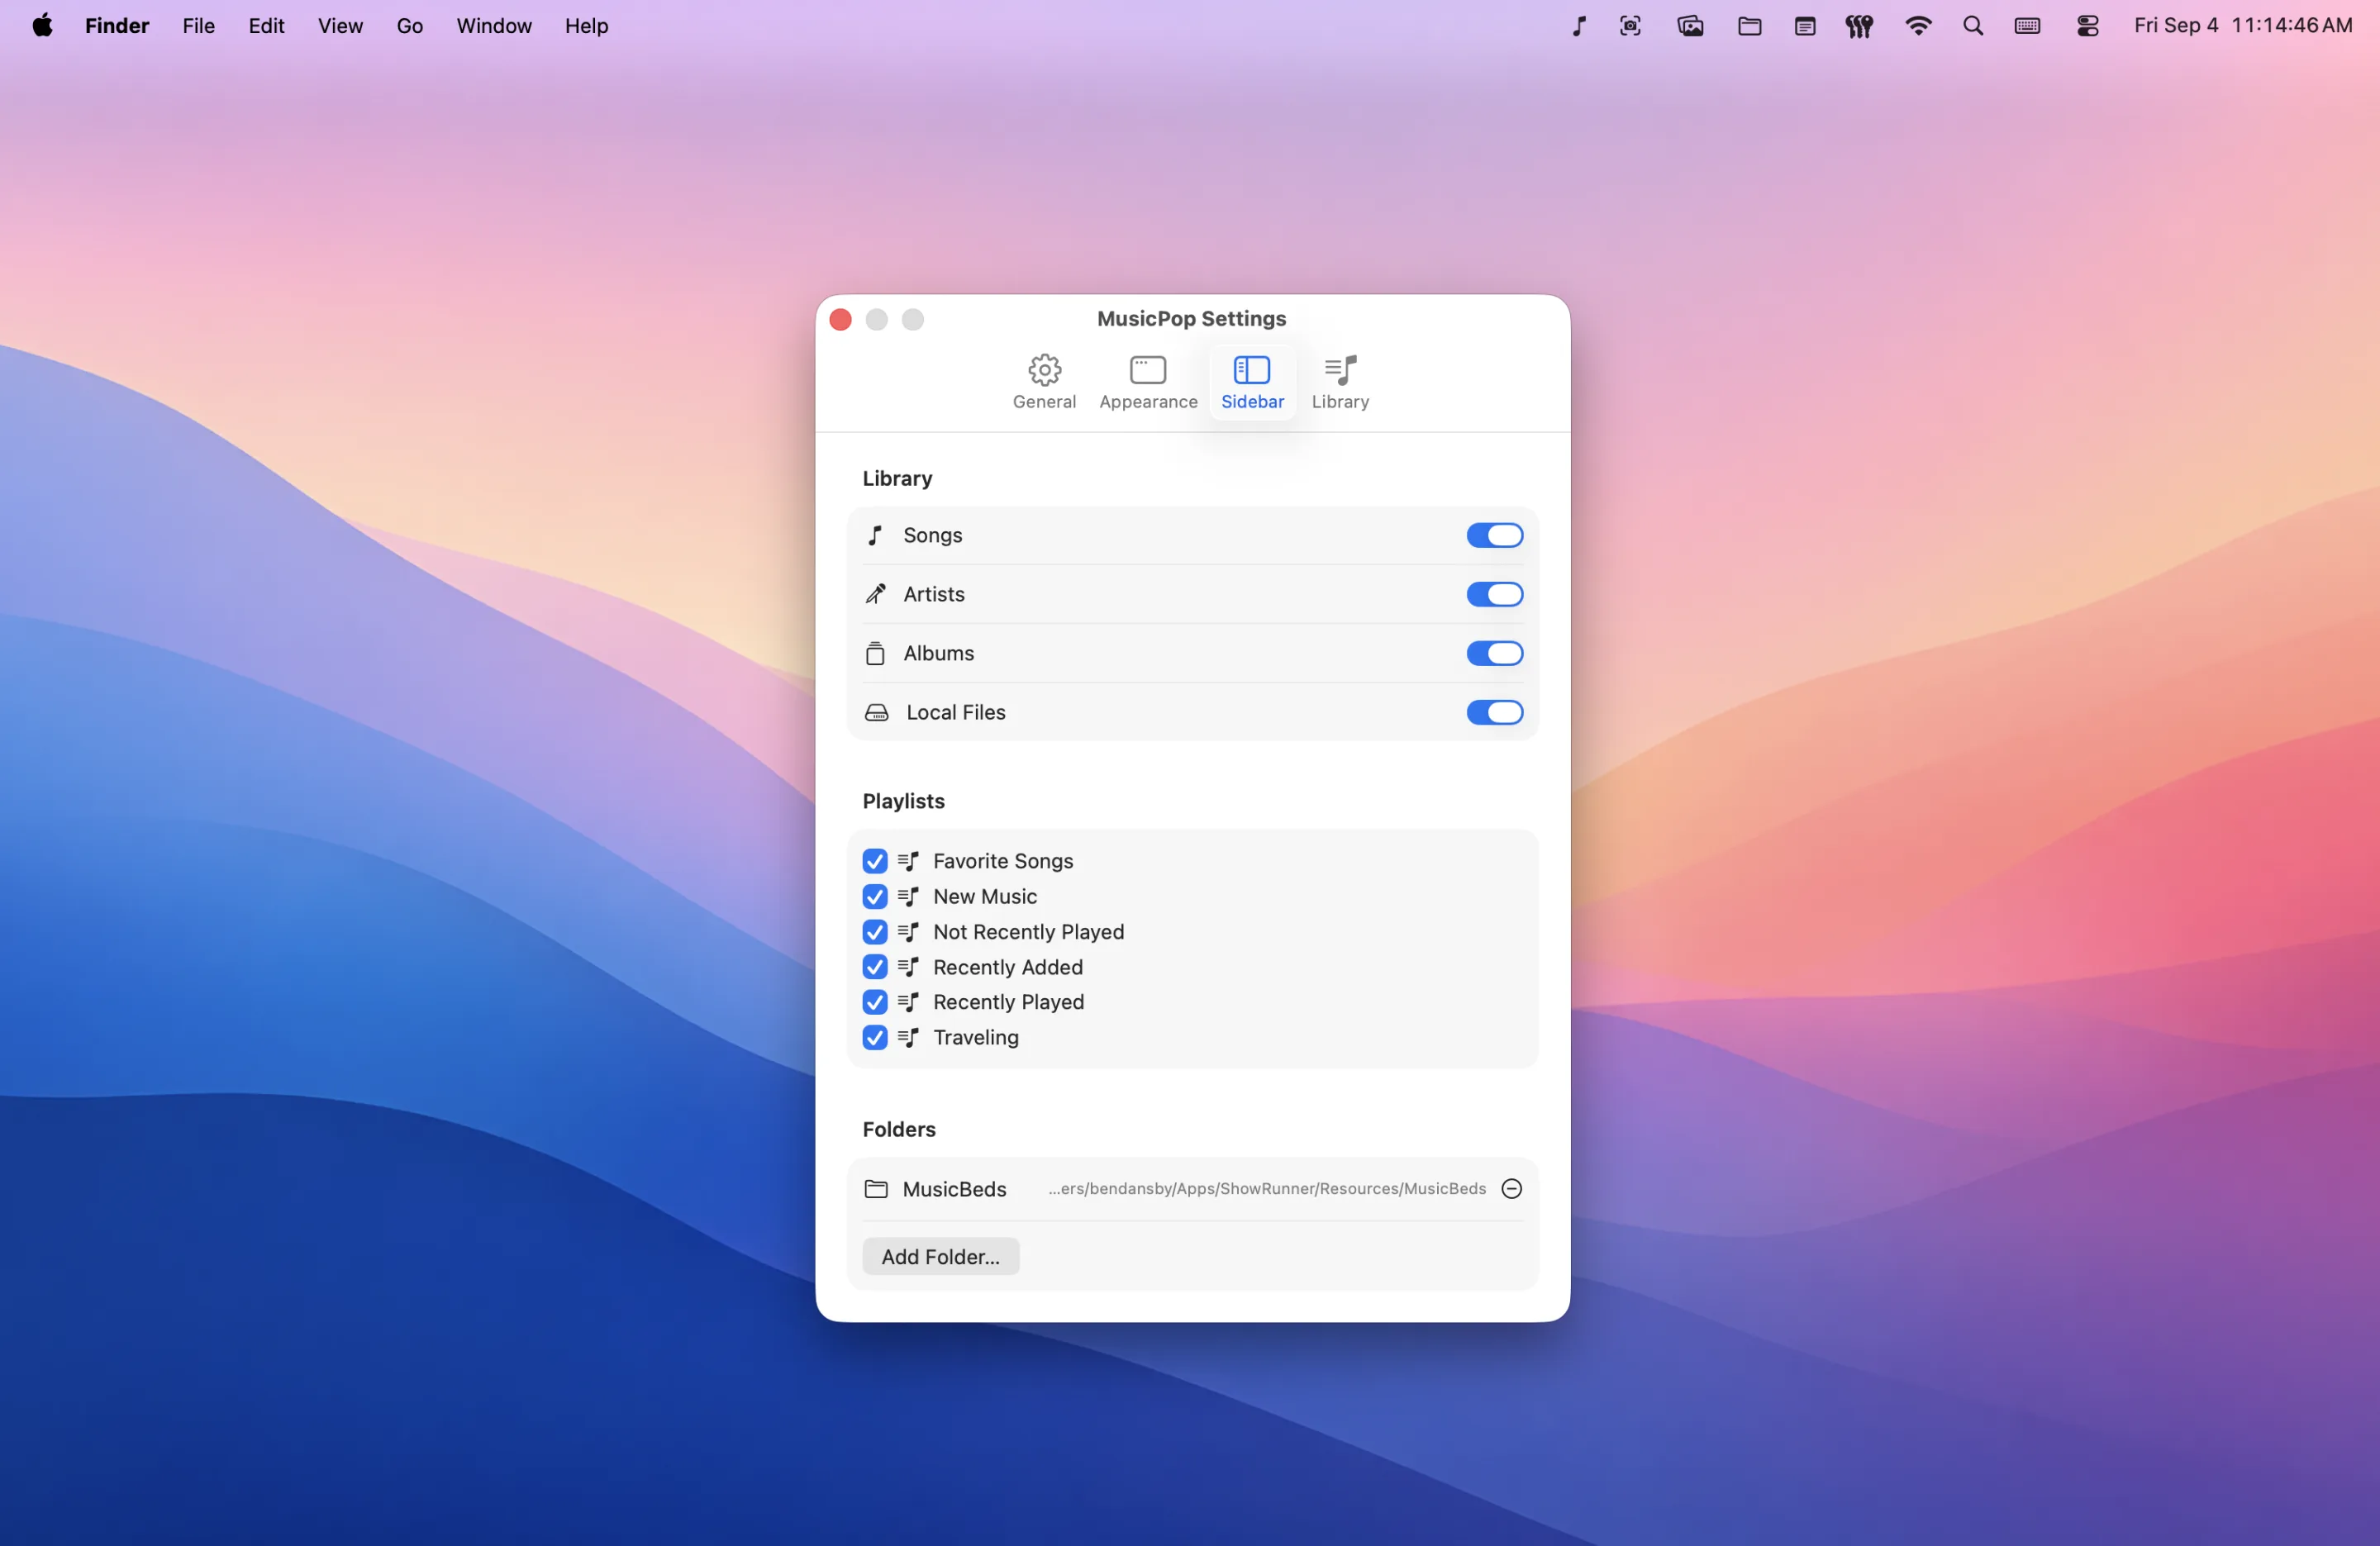Open the Edit menu
2380x1546 pixels.
pyautogui.click(x=266, y=26)
